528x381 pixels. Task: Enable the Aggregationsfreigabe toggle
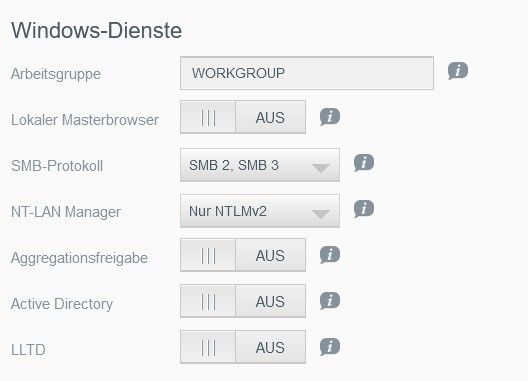click(243, 255)
